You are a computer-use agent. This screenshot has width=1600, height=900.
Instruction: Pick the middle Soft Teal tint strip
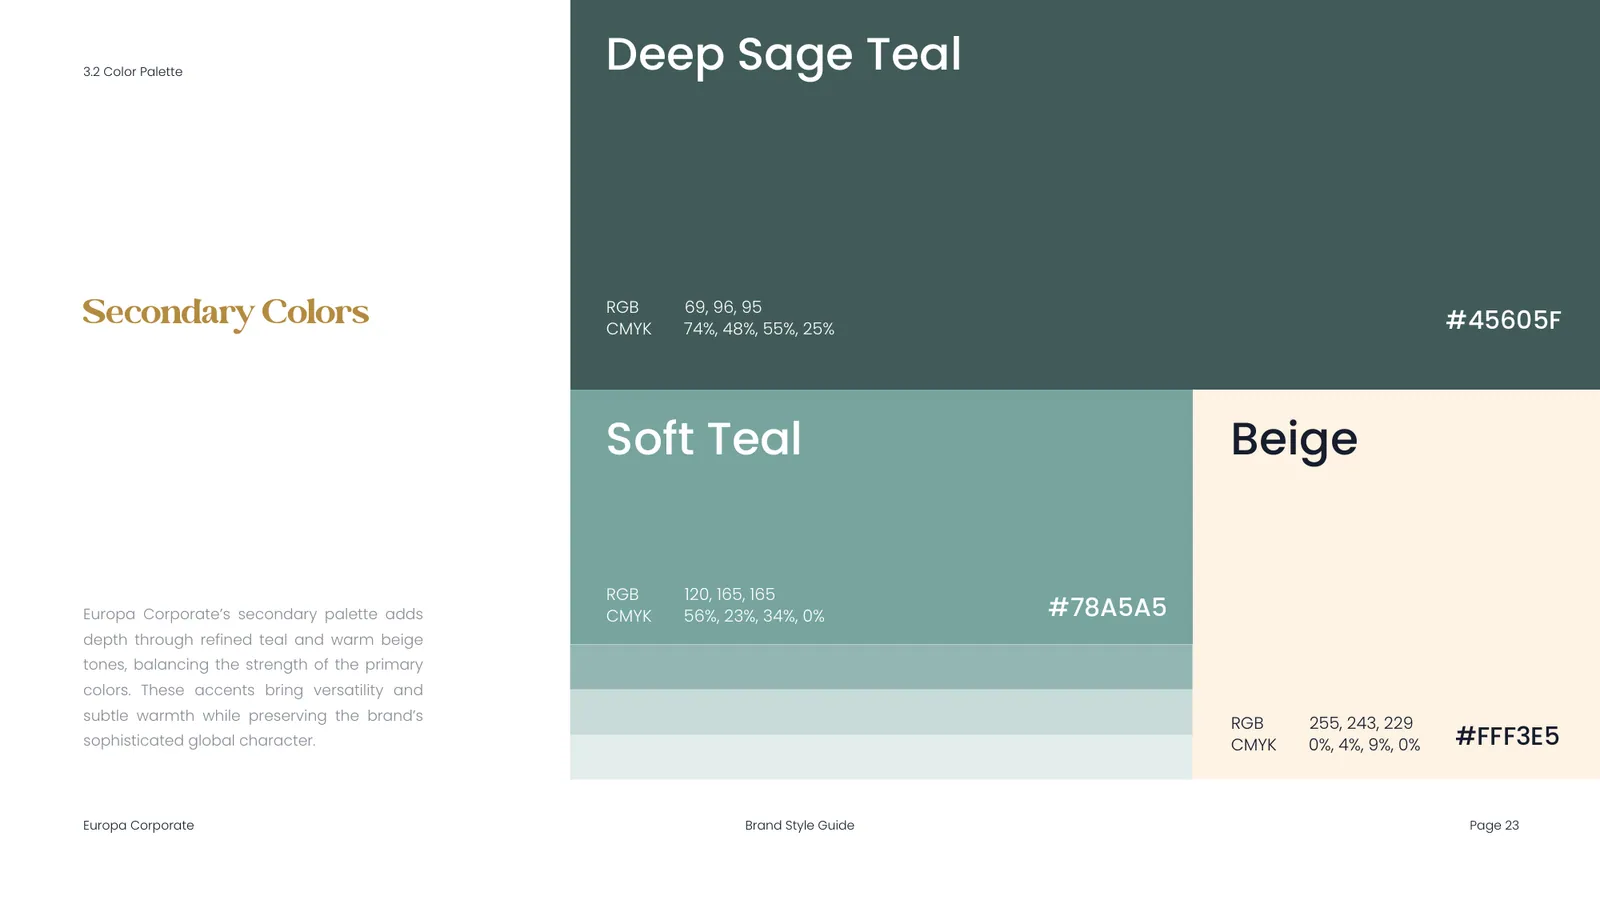click(x=881, y=712)
